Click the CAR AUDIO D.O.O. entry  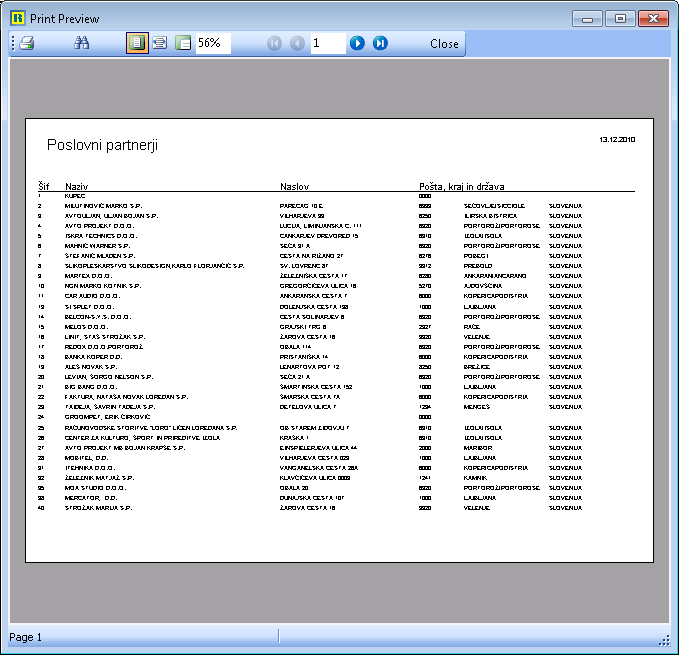pos(92,296)
